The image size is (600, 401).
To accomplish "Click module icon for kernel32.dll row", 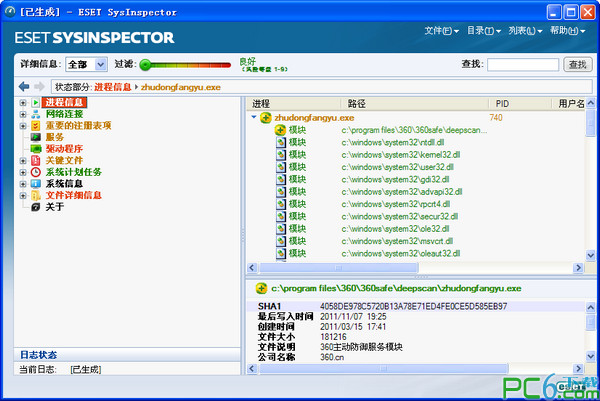I will [281, 155].
